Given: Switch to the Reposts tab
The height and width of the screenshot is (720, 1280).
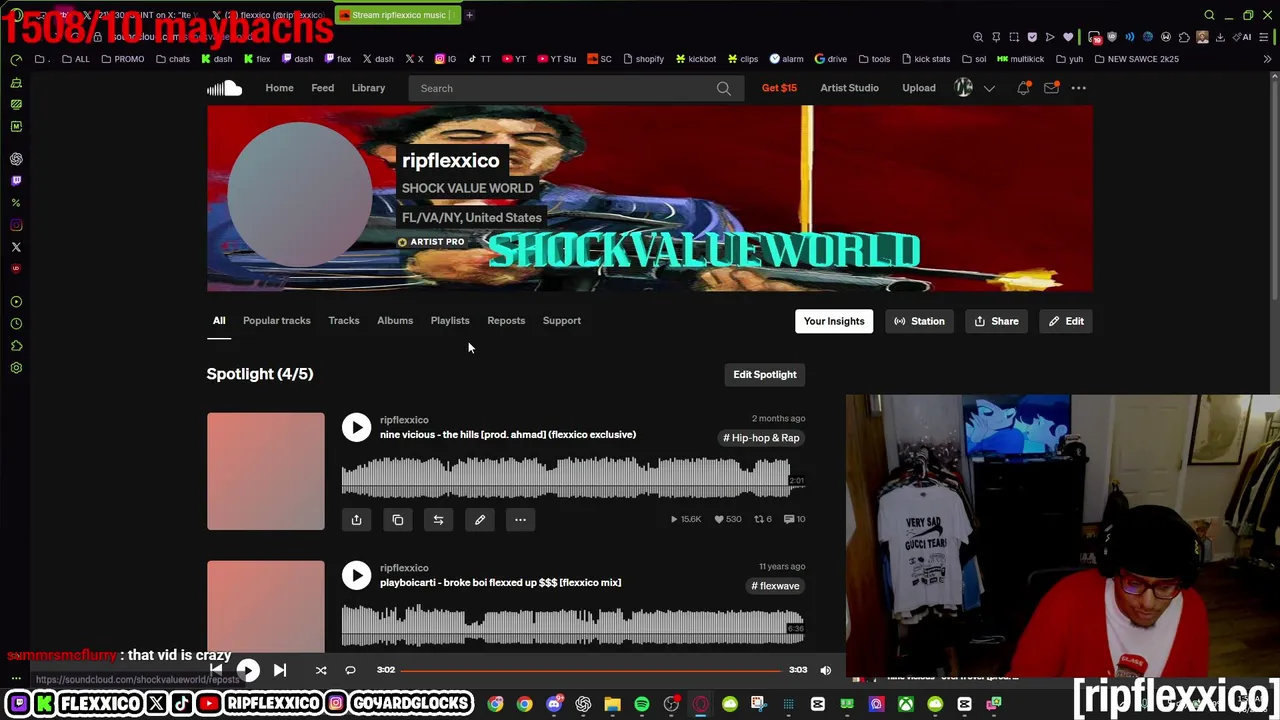Looking at the screenshot, I should pos(506,321).
